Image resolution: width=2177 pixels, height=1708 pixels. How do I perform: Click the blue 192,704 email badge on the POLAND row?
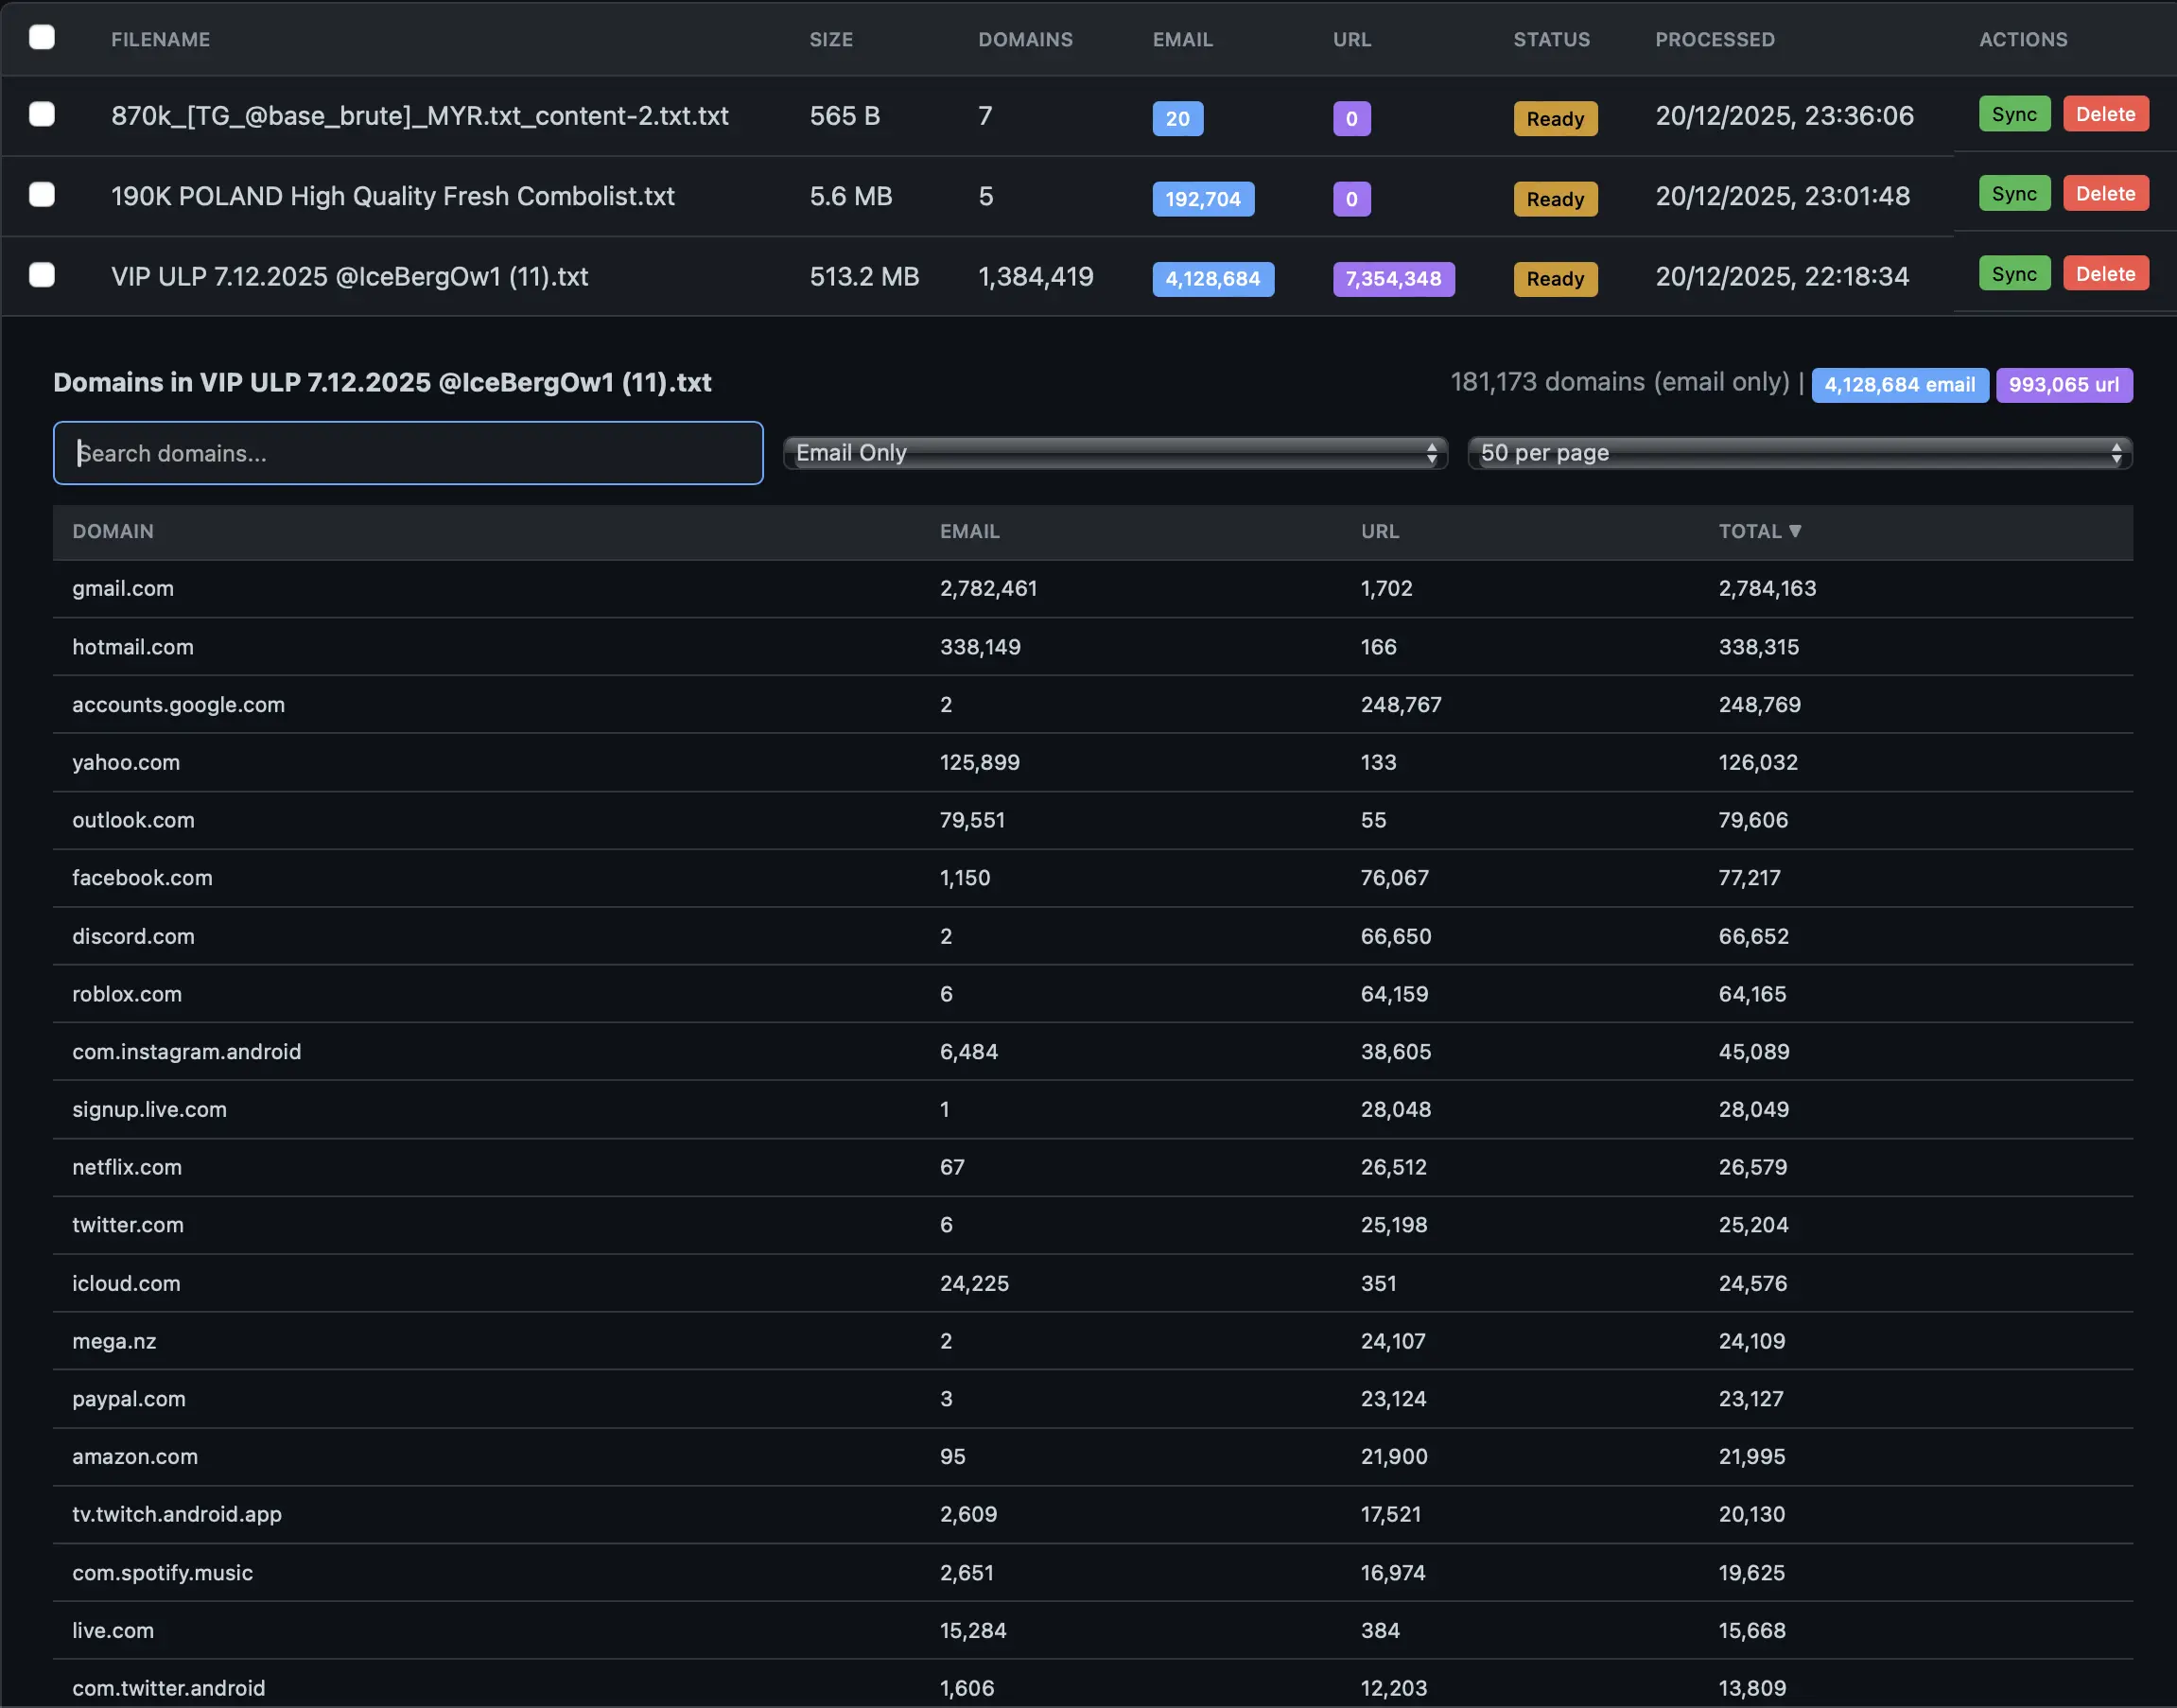coord(1203,199)
